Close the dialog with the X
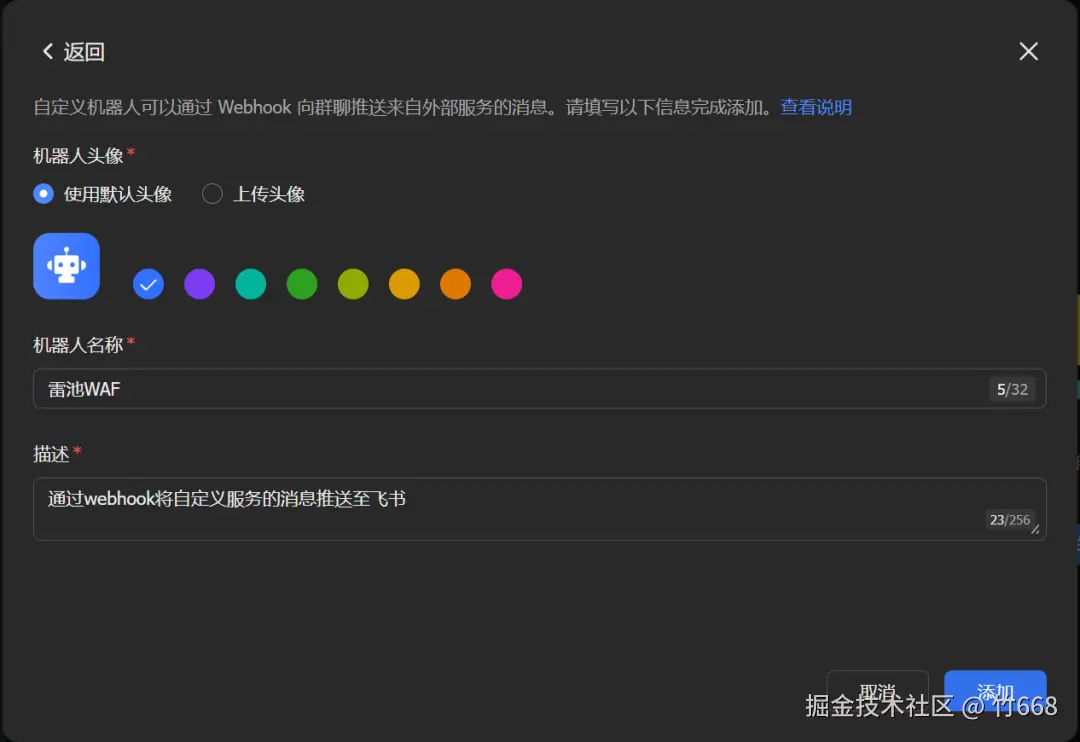This screenshot has width=1080, height=742. [1028, 51]
